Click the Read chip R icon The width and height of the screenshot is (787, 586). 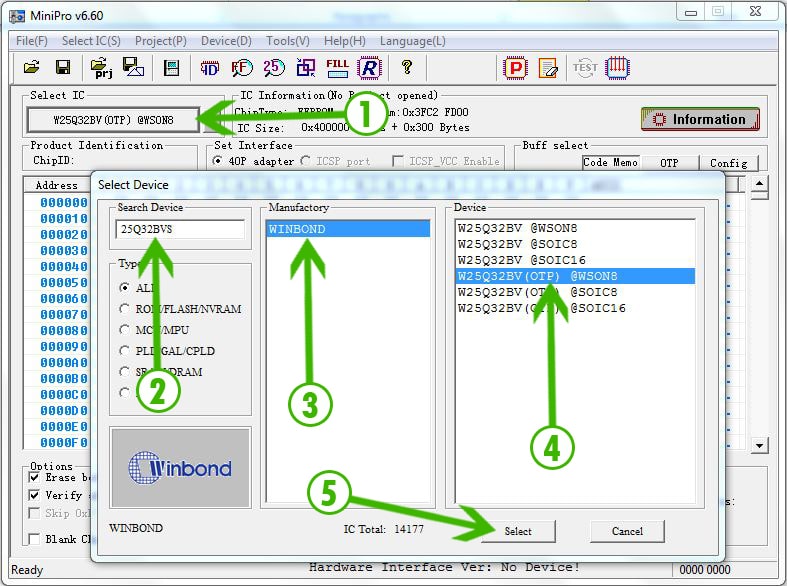tap(369, 68)
